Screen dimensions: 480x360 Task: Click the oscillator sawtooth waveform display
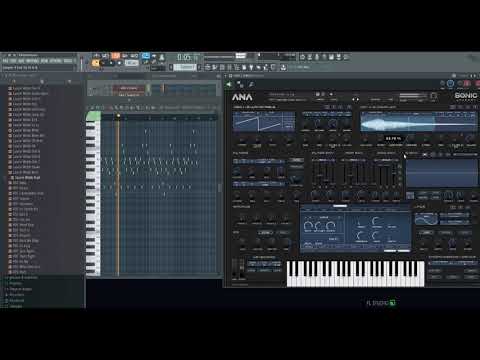point(264,121)
